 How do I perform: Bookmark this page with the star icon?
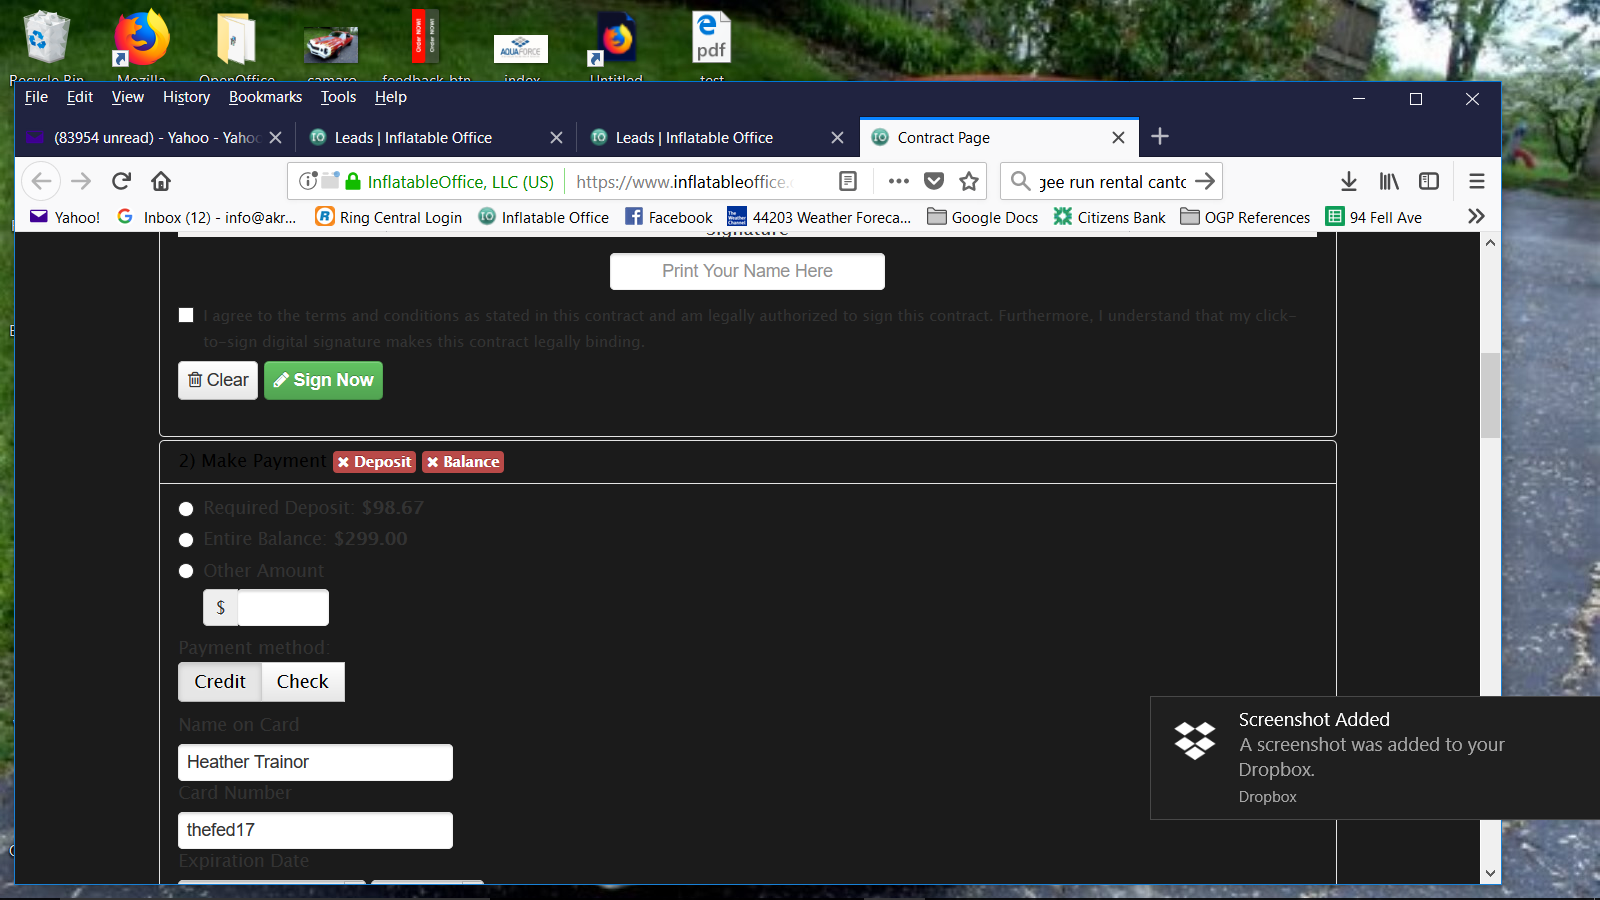click(968, 181)
